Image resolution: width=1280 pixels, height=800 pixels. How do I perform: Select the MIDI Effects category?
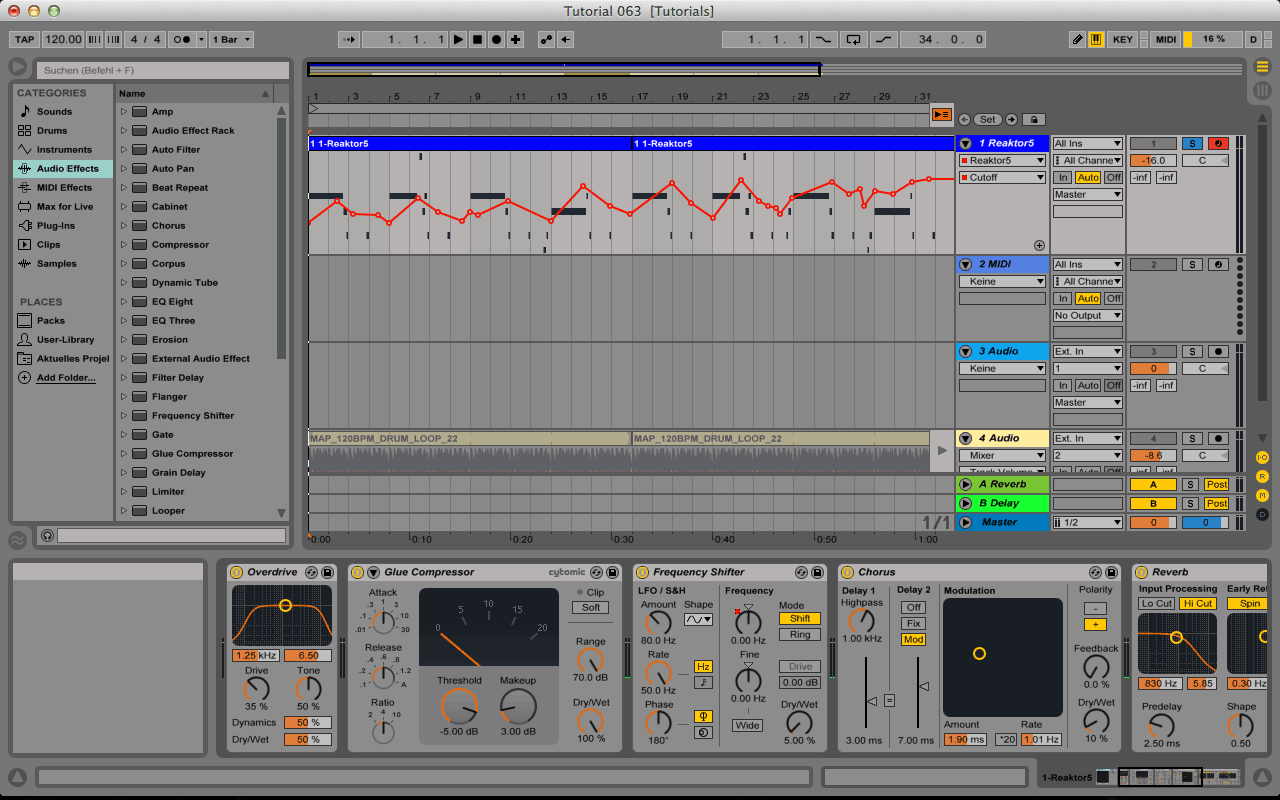click(x=64, y=188)
